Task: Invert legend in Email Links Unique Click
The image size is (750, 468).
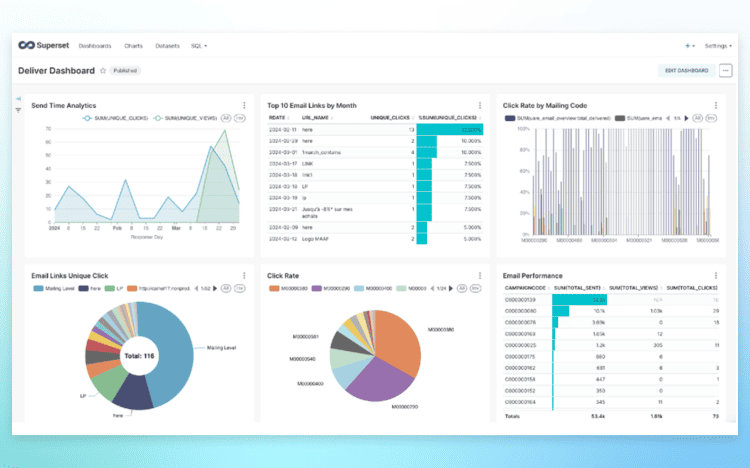Action: coord(240,289)
